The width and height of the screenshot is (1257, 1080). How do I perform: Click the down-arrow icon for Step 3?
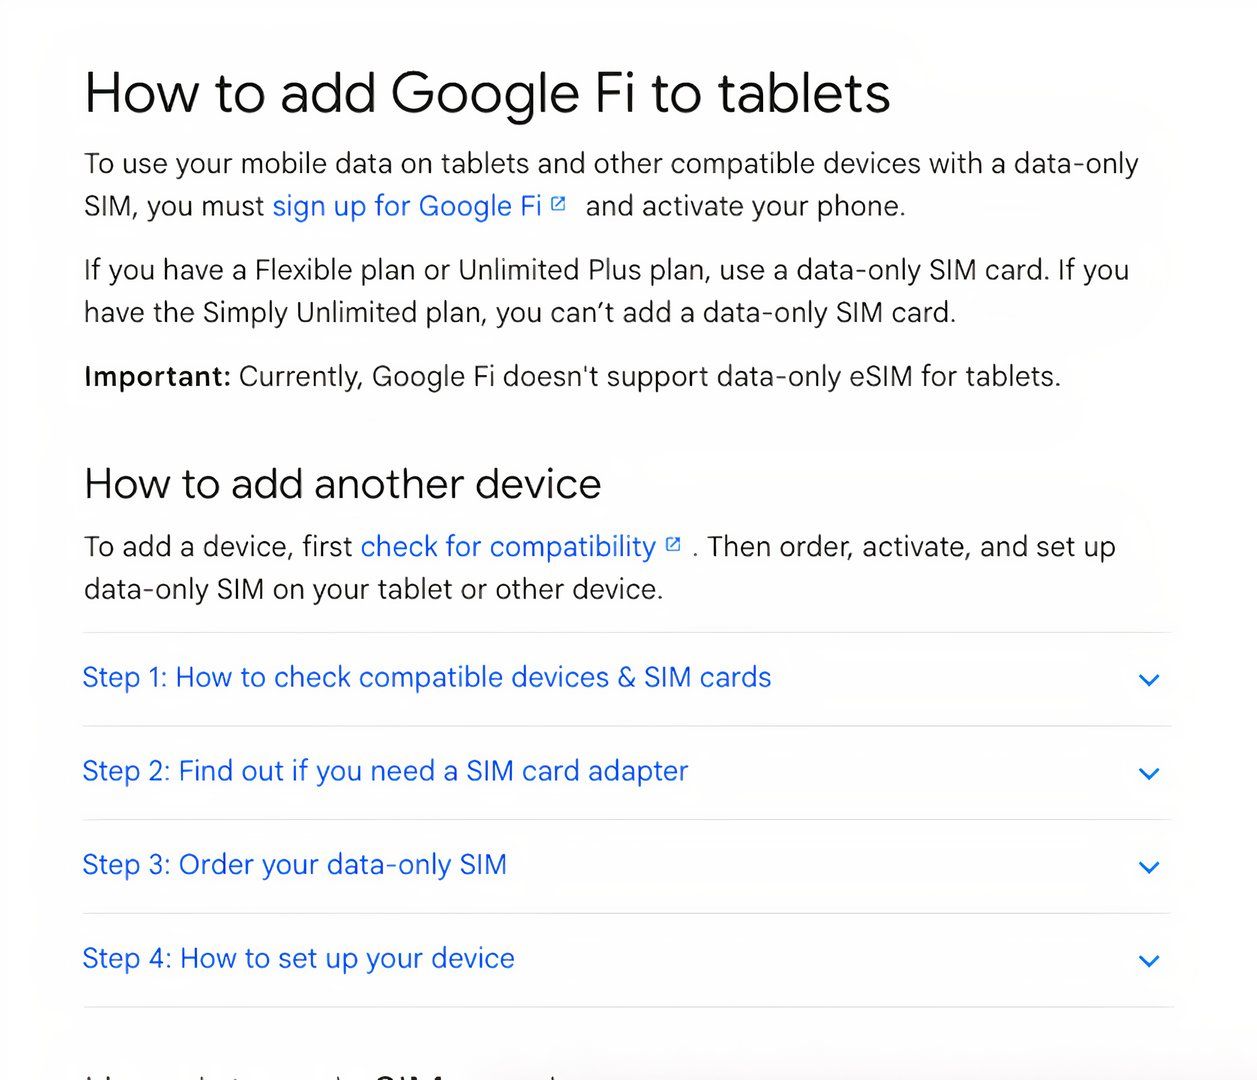point(1149,867)
